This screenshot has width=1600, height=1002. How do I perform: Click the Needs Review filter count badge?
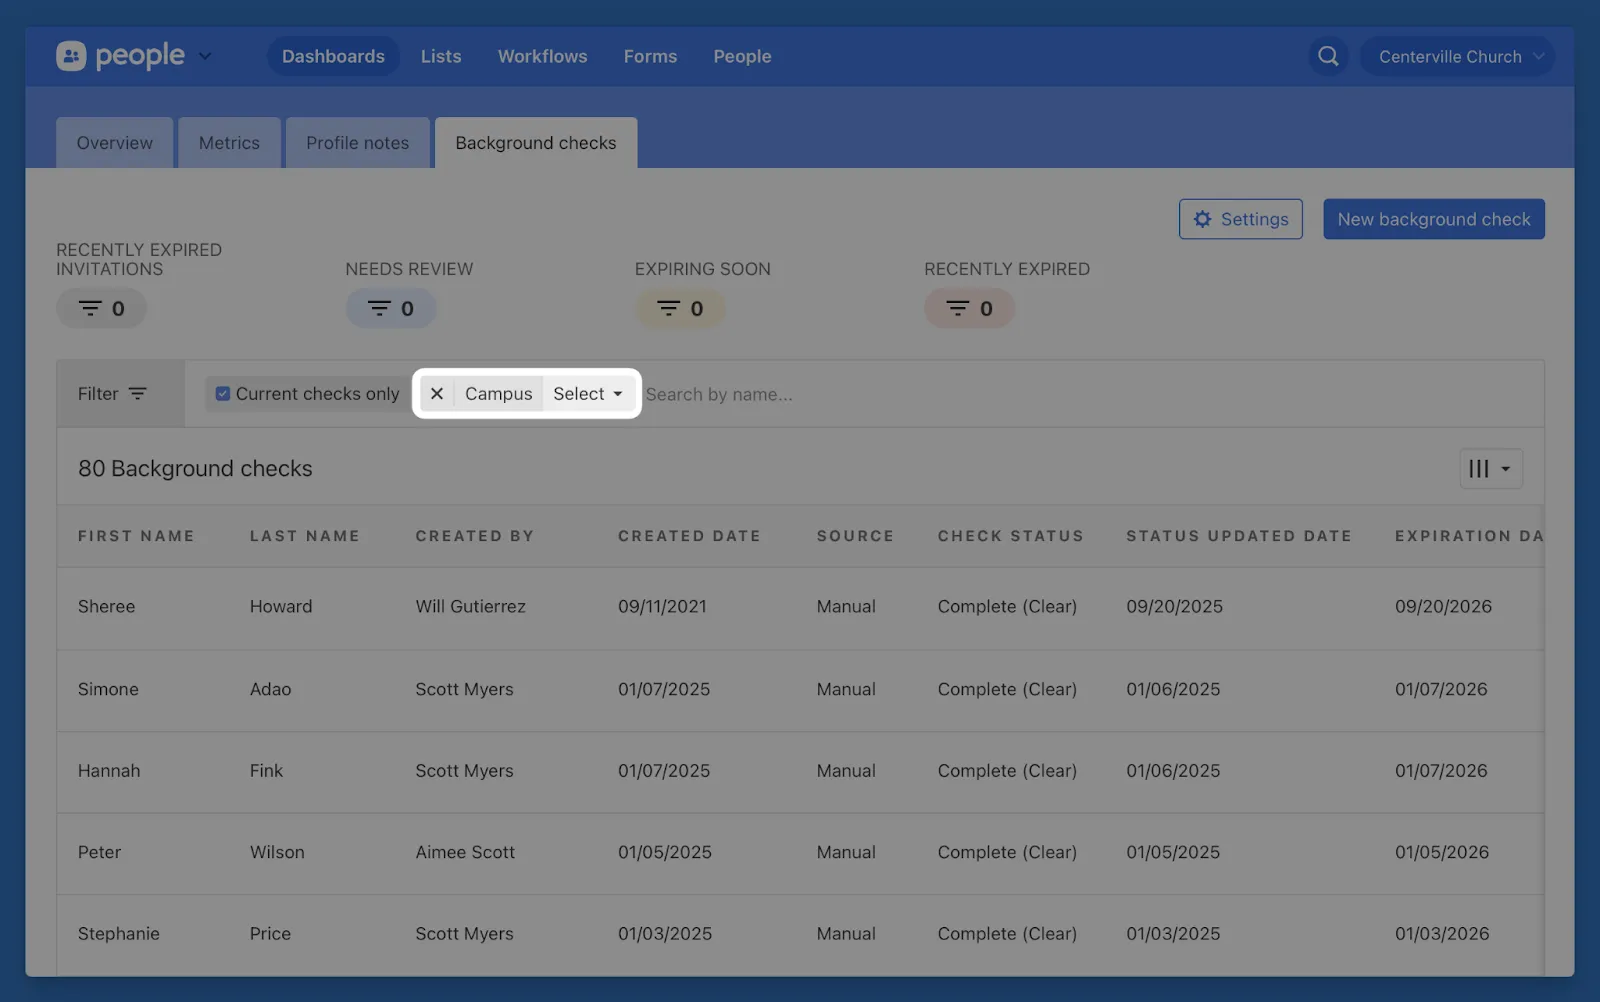tap(391, 309)
